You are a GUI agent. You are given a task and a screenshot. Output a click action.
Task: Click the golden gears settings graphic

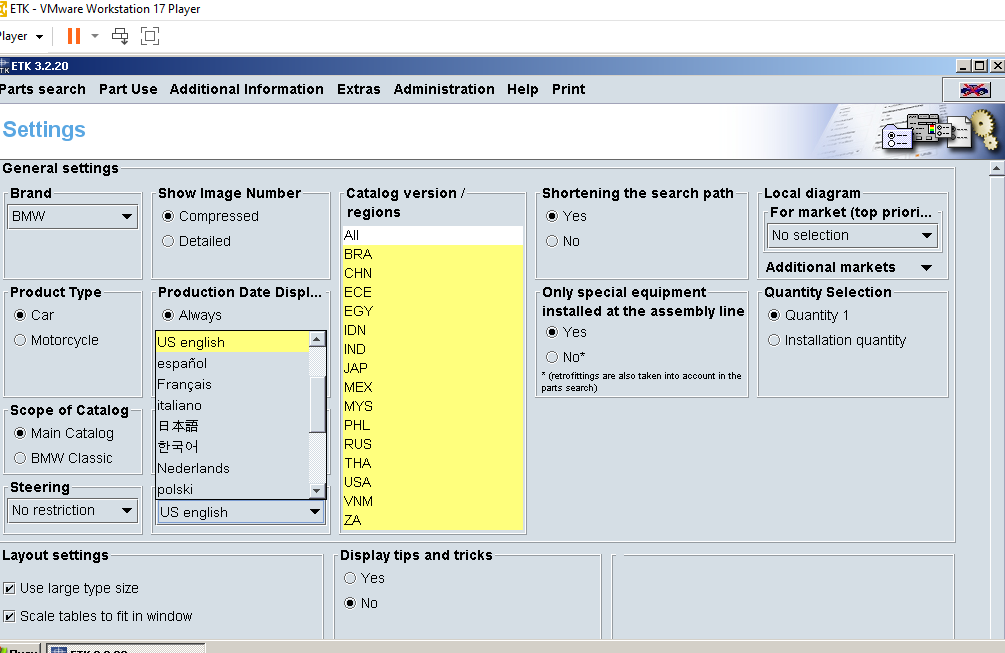tap(983, 129)
